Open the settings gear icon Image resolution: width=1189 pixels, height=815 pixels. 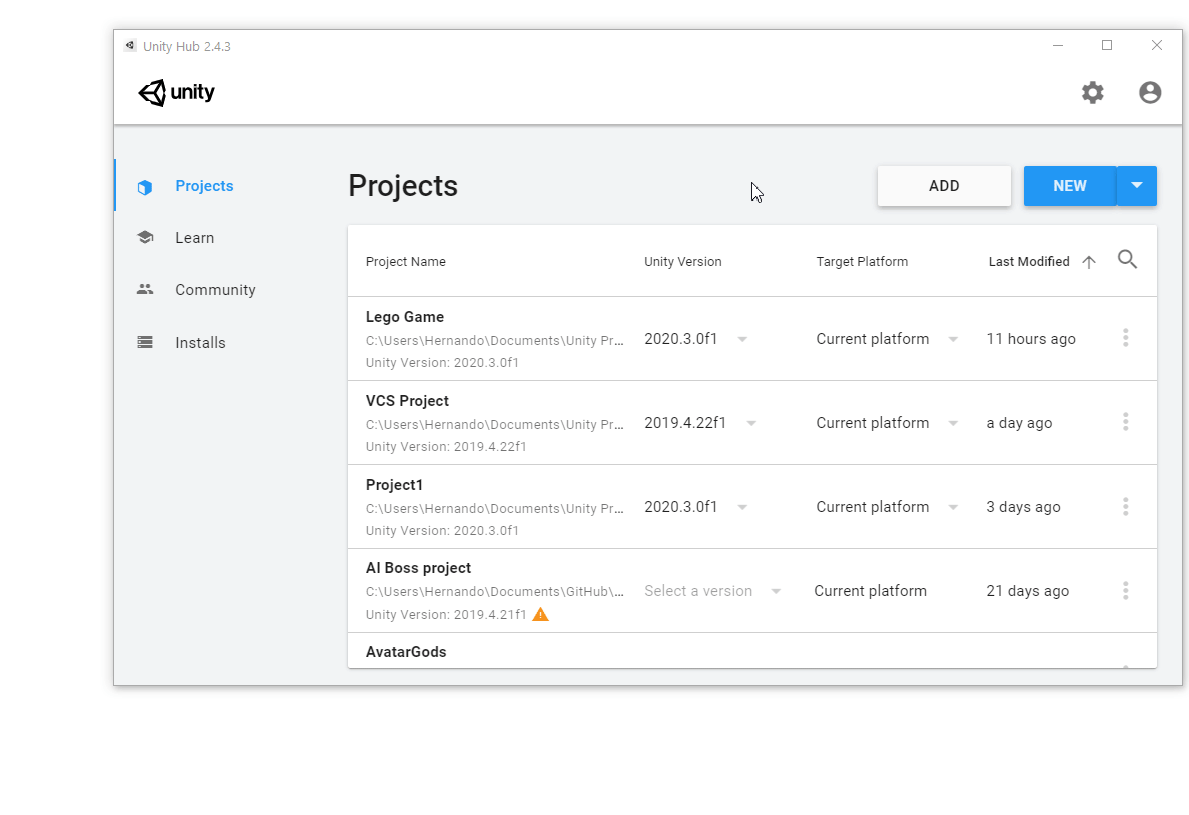pyautogui.click(x=1092, y=92)
